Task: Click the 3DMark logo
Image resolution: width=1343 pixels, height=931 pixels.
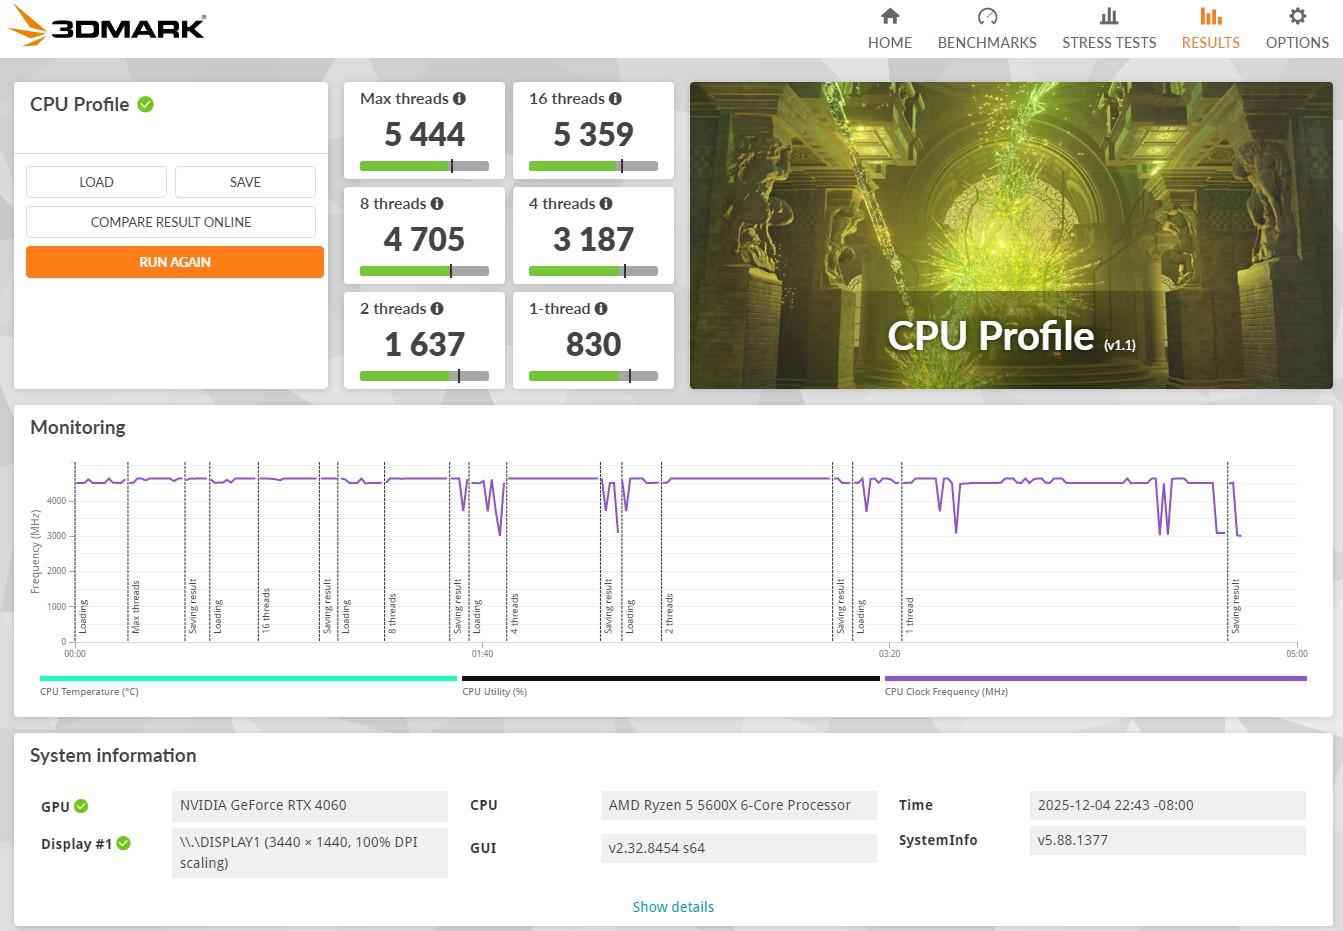Action: coord(106,27)
